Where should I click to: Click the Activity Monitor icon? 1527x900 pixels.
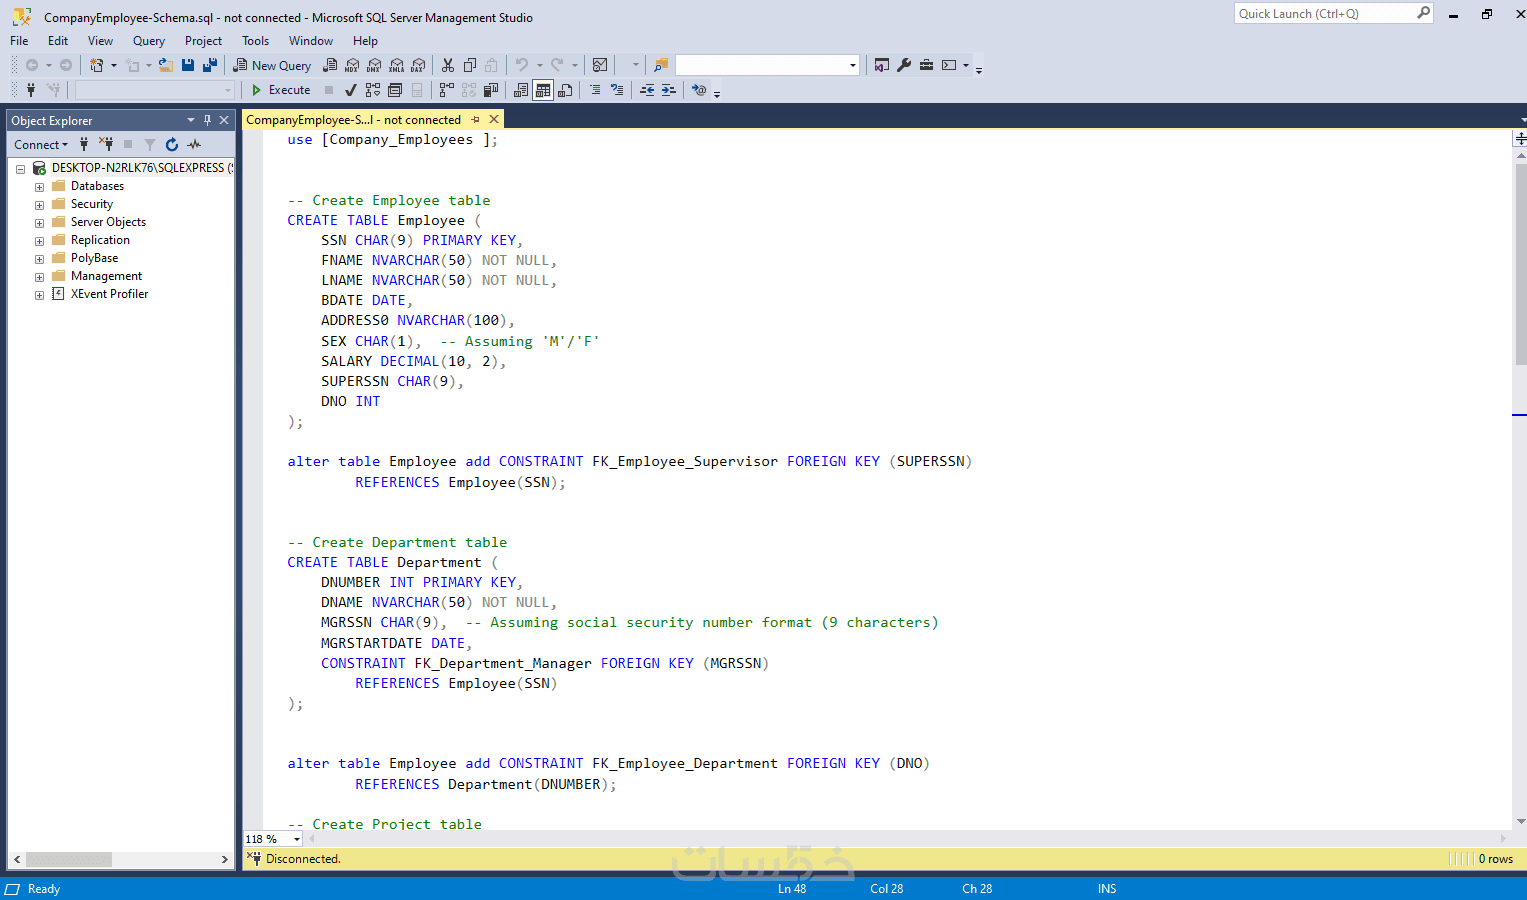(x=600, y=65)
